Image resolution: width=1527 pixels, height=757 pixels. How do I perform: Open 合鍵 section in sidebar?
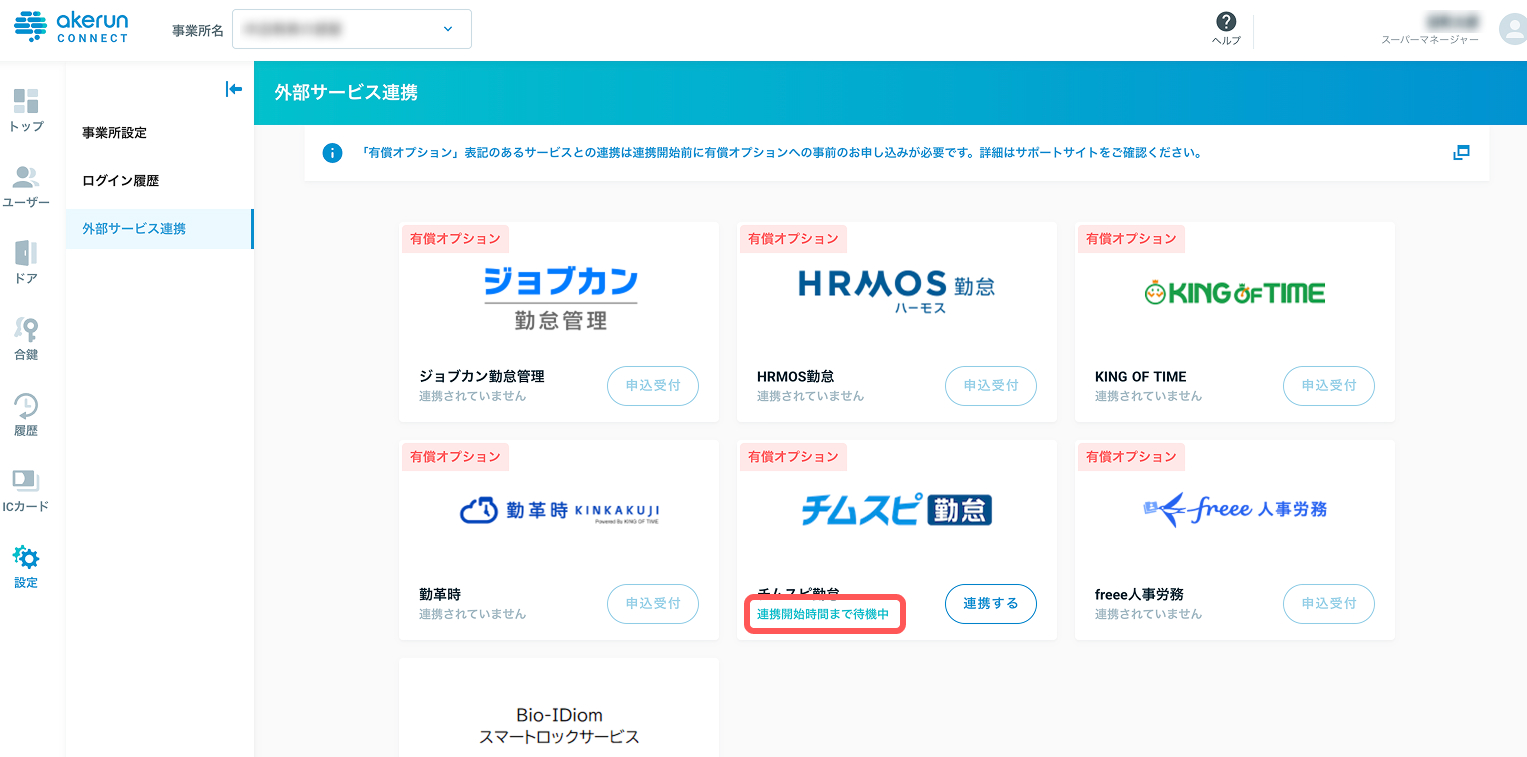(26, 338)
